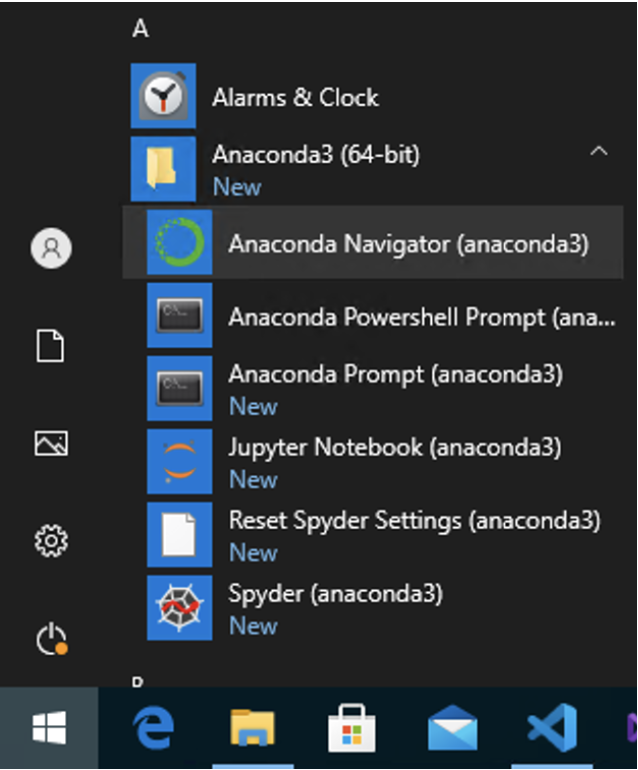Collapse the Anaconda3 (64-bit) folder

click(316, 156)
